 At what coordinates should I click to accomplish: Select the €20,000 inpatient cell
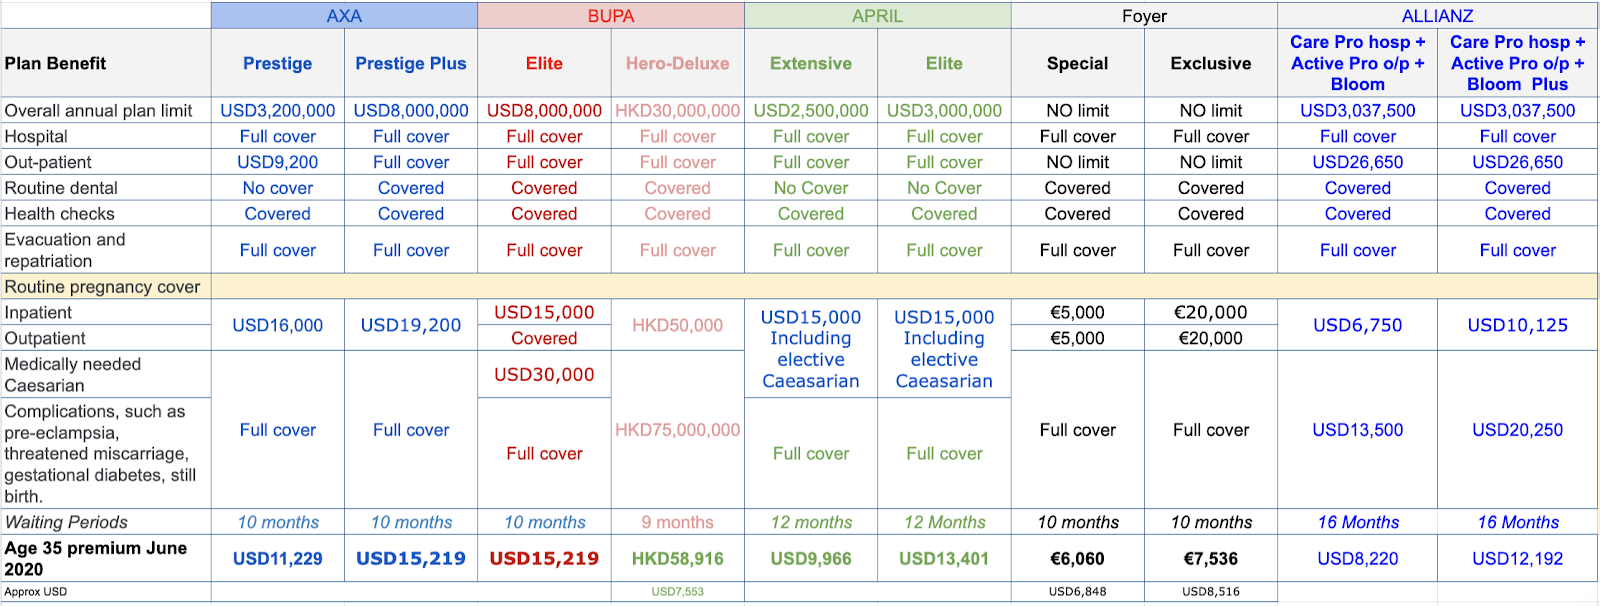coord(1211,312)
